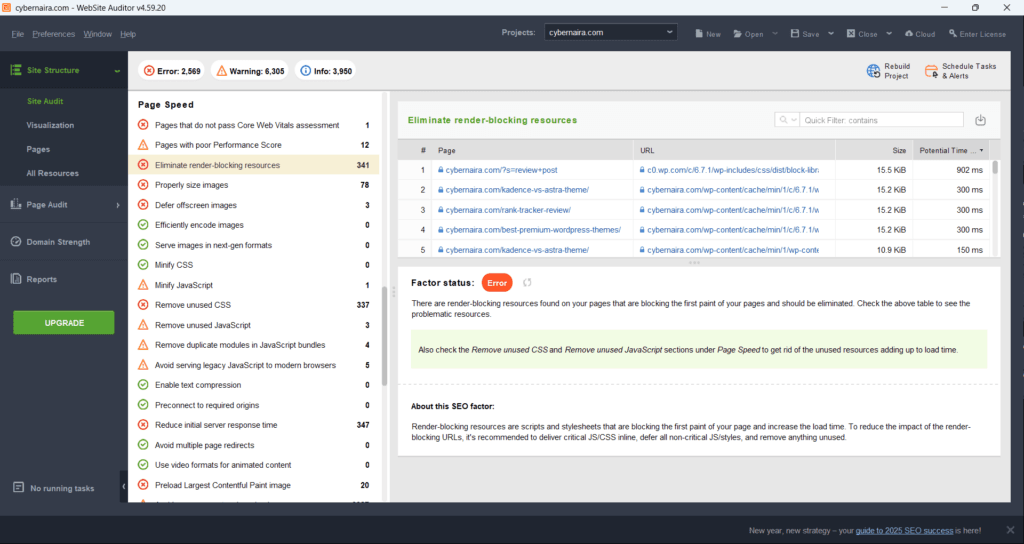Open the guide to 2025 SEO success link
1024x544 pixels.
[x=904, y=530]
